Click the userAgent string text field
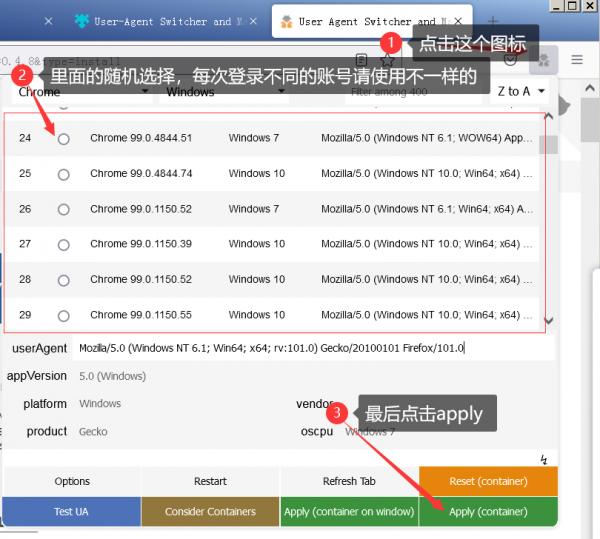This screenshot has width=600, height=539. (312, 349)
